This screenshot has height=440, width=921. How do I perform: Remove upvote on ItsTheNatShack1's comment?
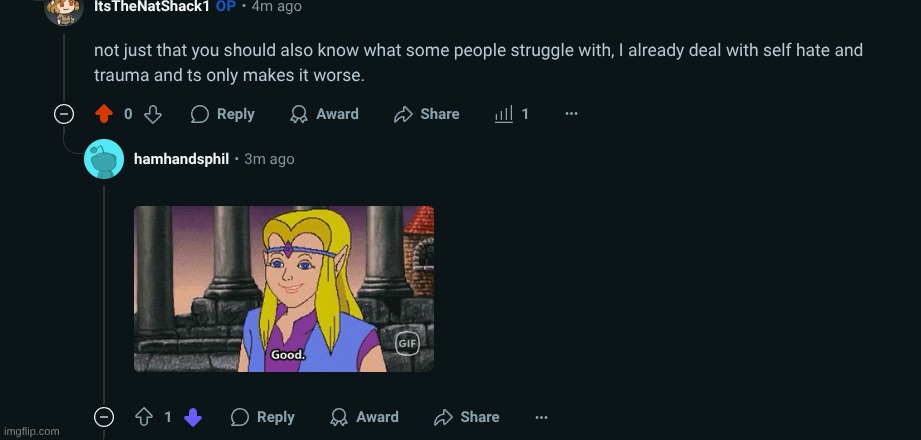(104, 114)
